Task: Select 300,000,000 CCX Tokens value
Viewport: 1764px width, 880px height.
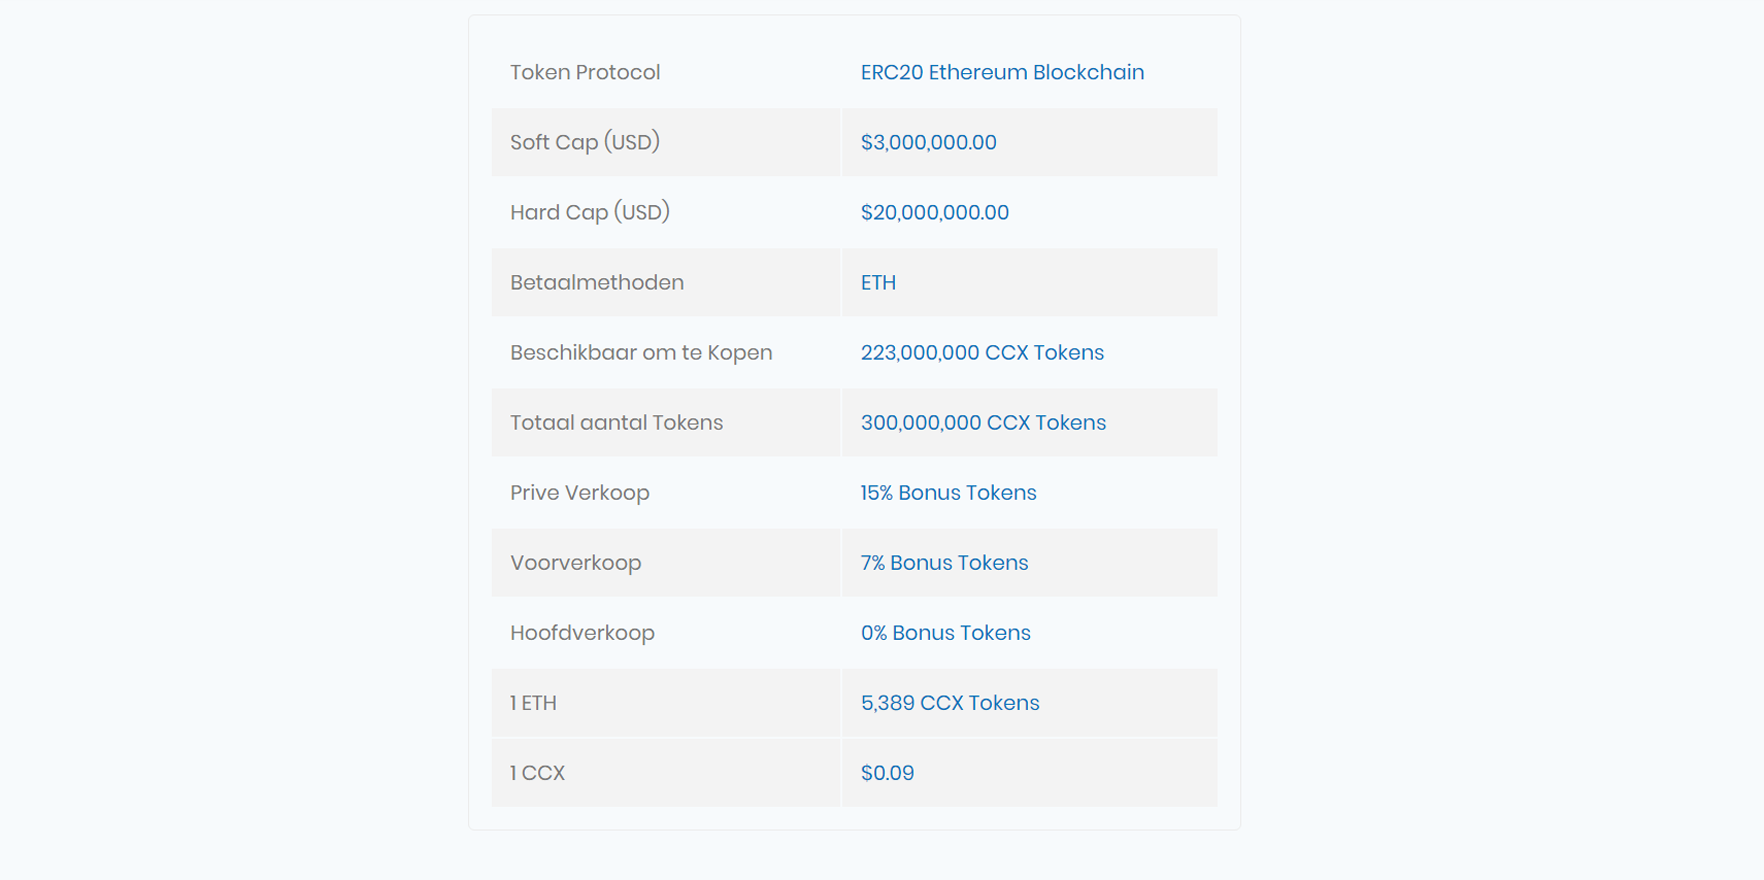Action: [983, 422]
